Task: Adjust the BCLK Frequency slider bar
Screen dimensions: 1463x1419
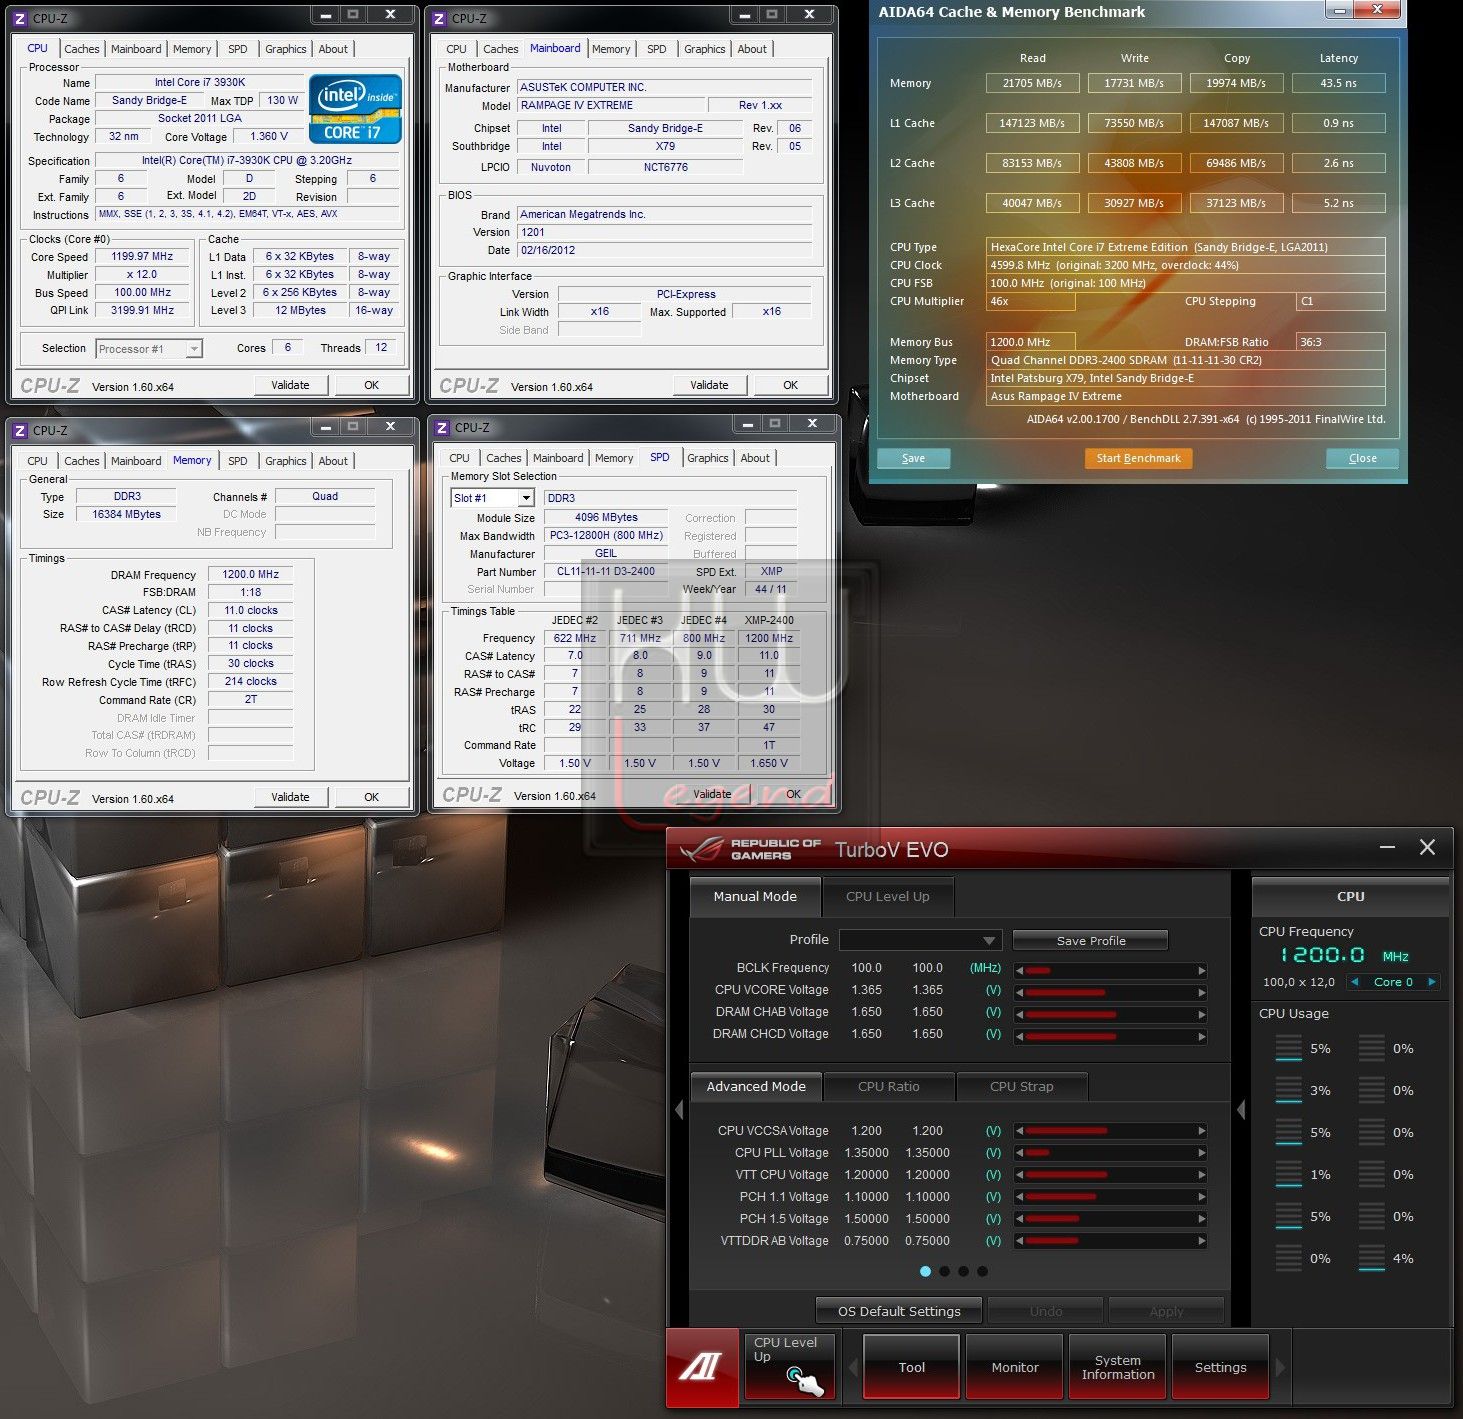Action: [1110, 970]
